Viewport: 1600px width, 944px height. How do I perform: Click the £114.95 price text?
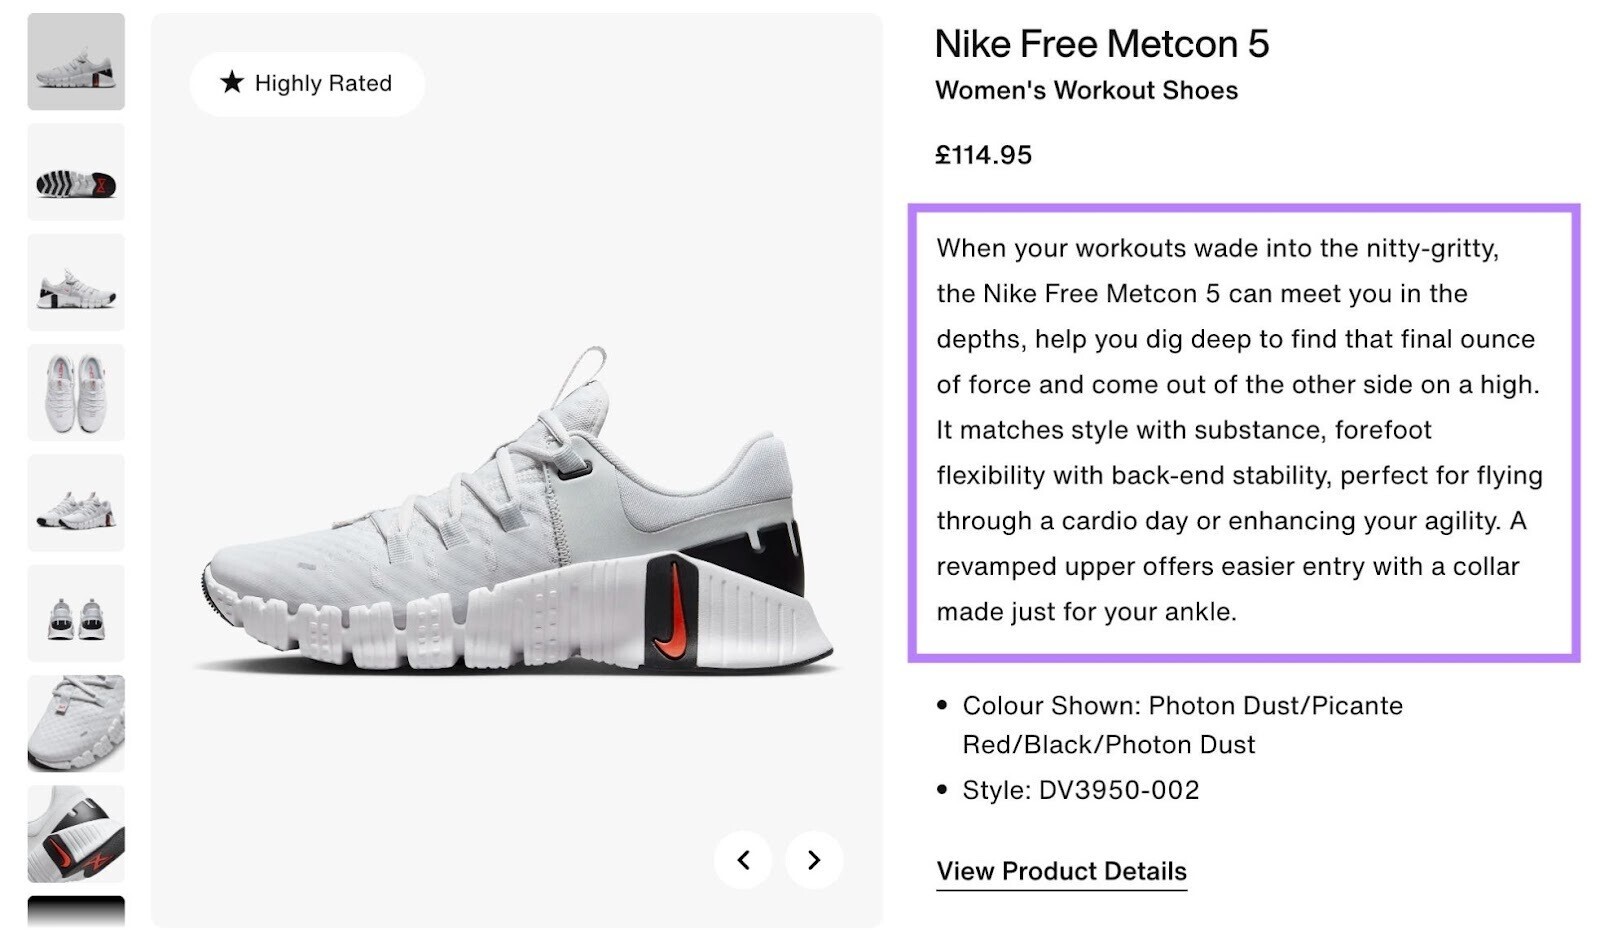983,154
